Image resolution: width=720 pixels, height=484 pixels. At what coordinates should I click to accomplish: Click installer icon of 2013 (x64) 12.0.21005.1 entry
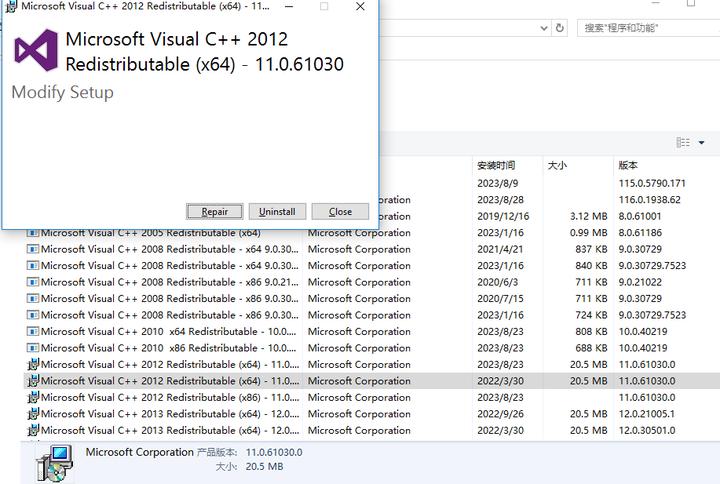[33, 414]
